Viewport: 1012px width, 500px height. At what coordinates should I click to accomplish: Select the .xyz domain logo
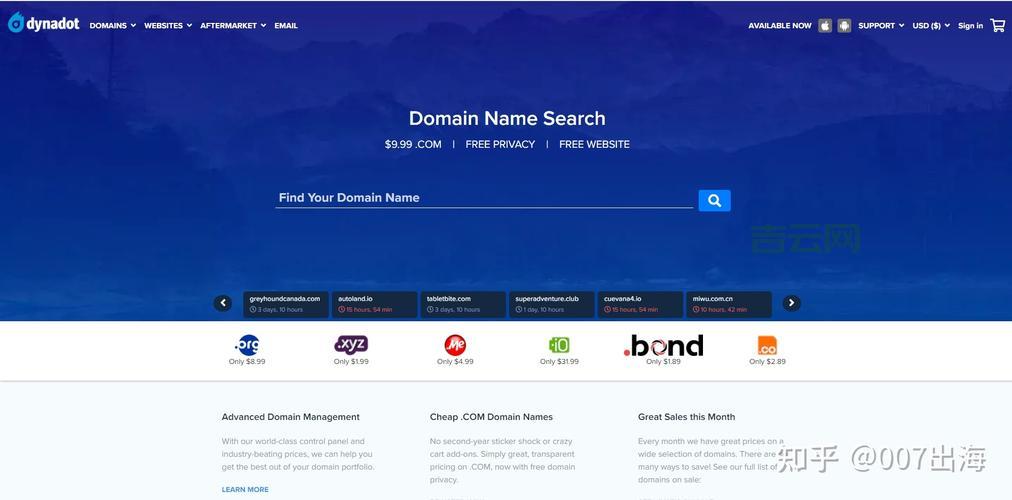click(x=351, y=345)
